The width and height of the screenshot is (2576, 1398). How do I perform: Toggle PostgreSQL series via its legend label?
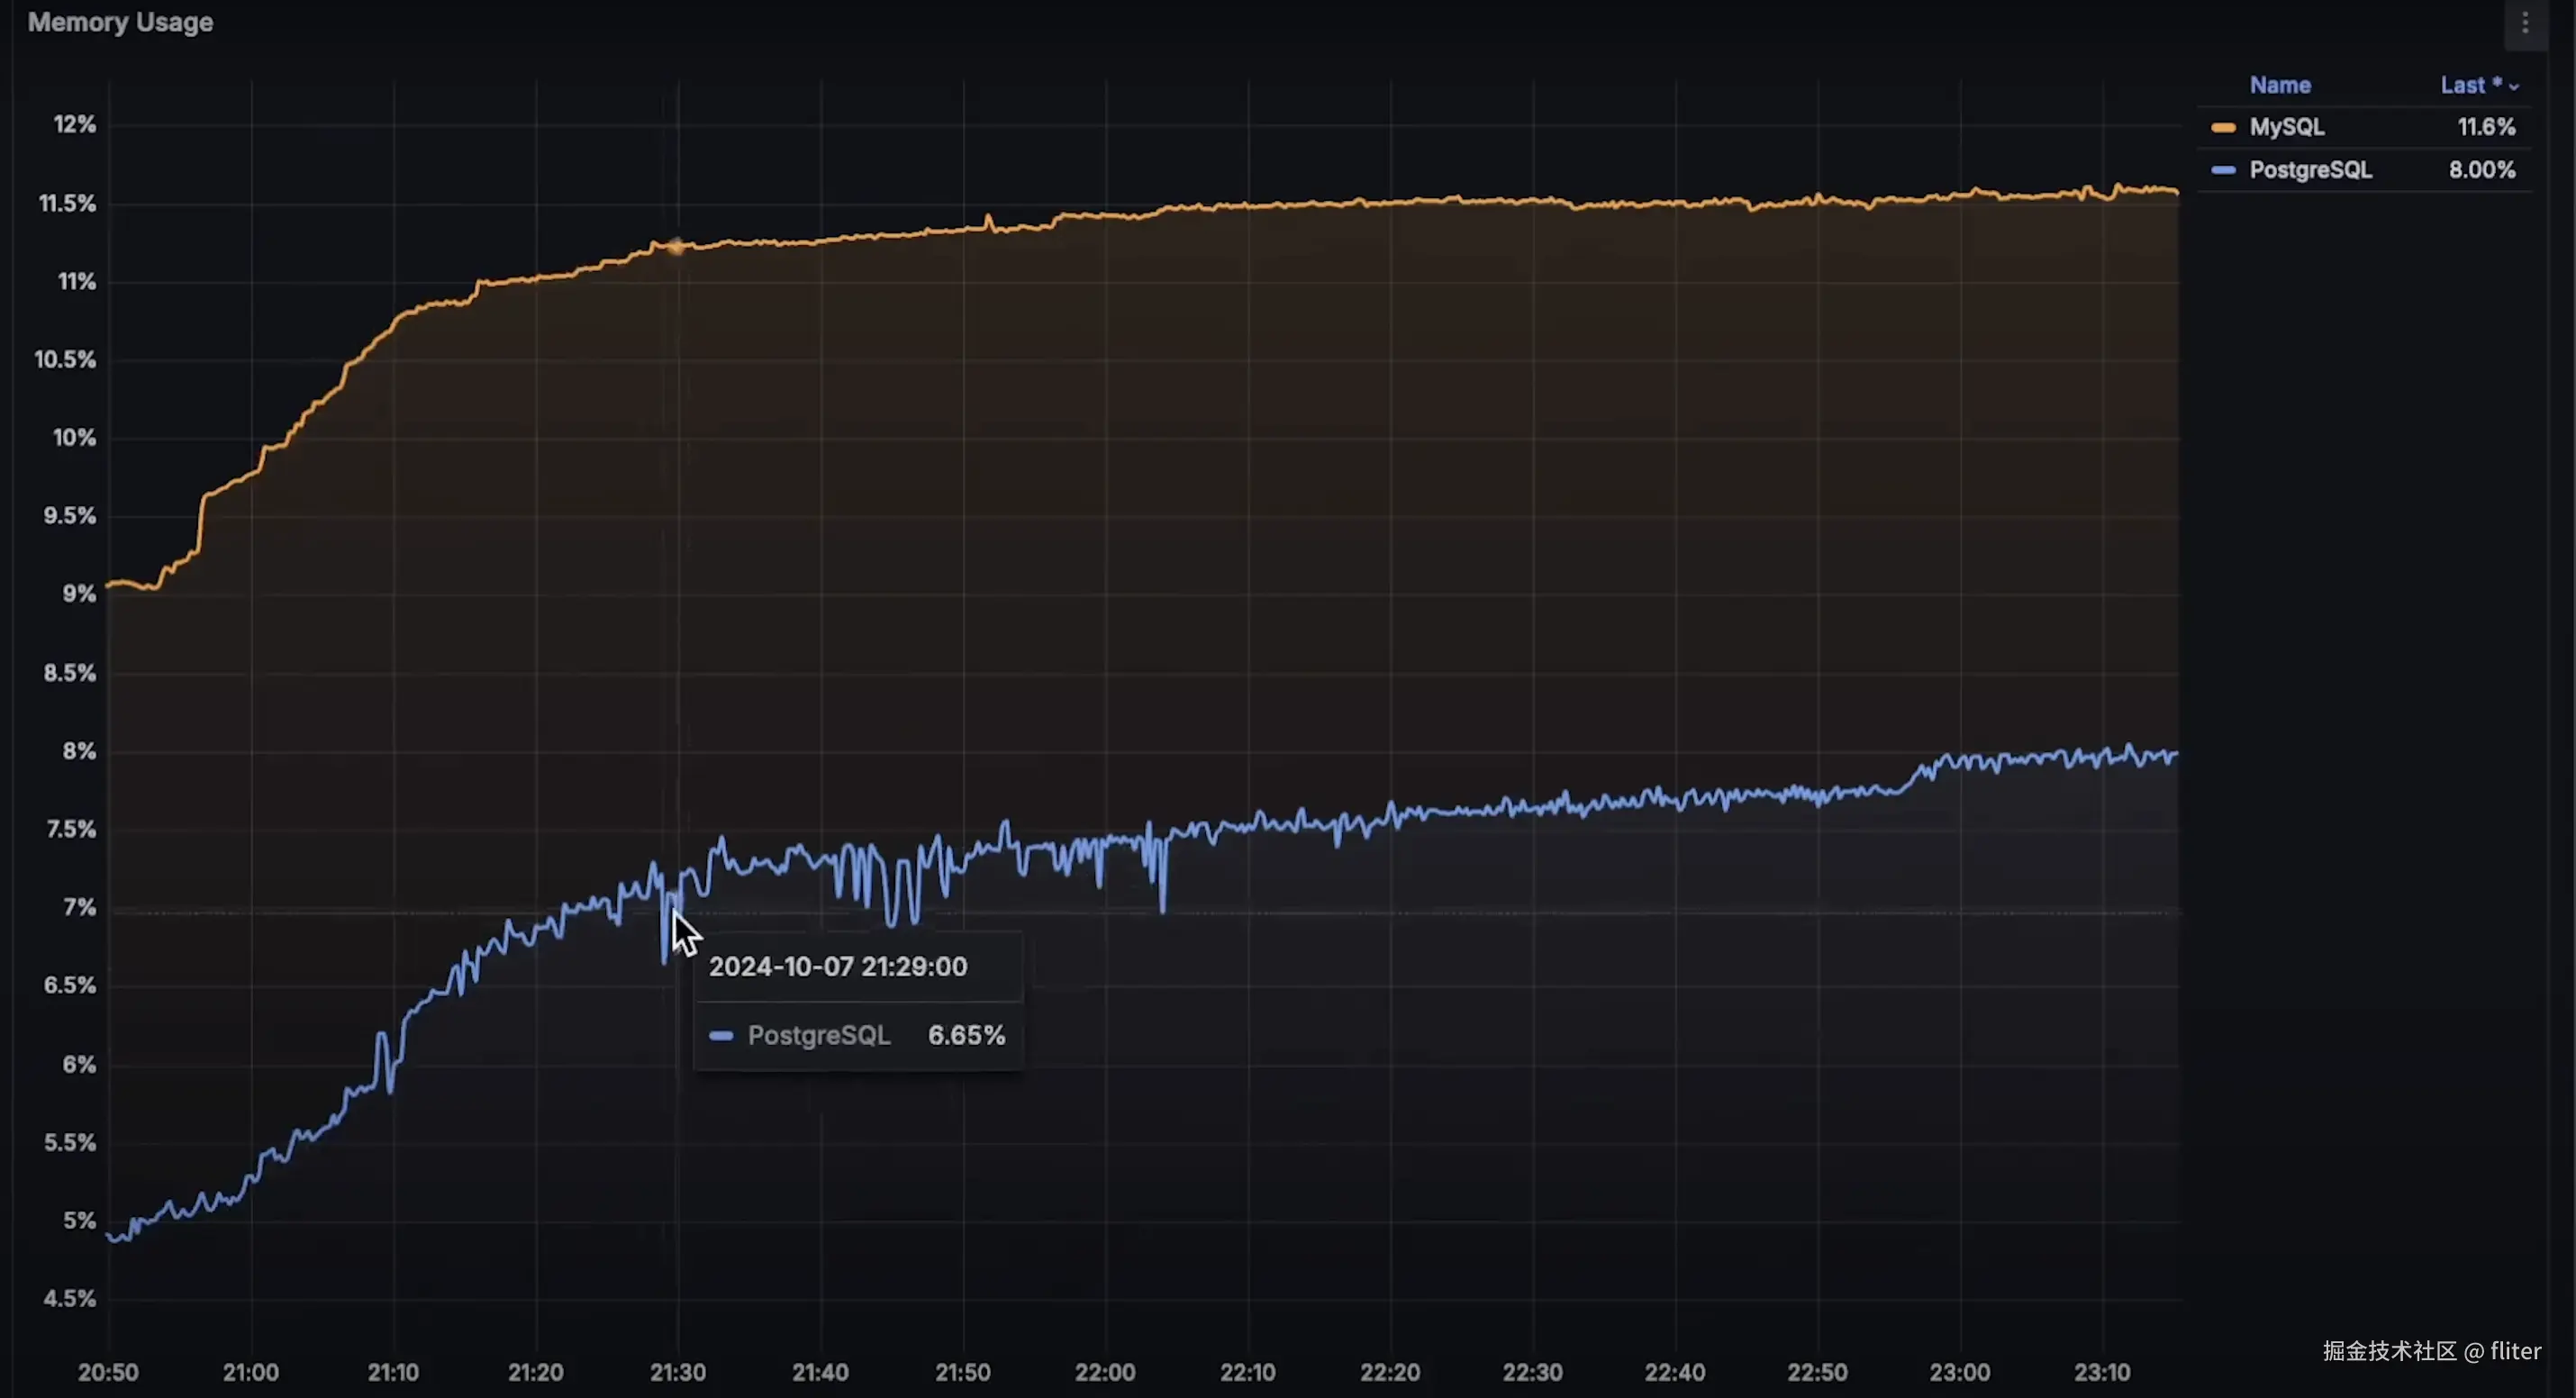click(x=2310, y=170)
